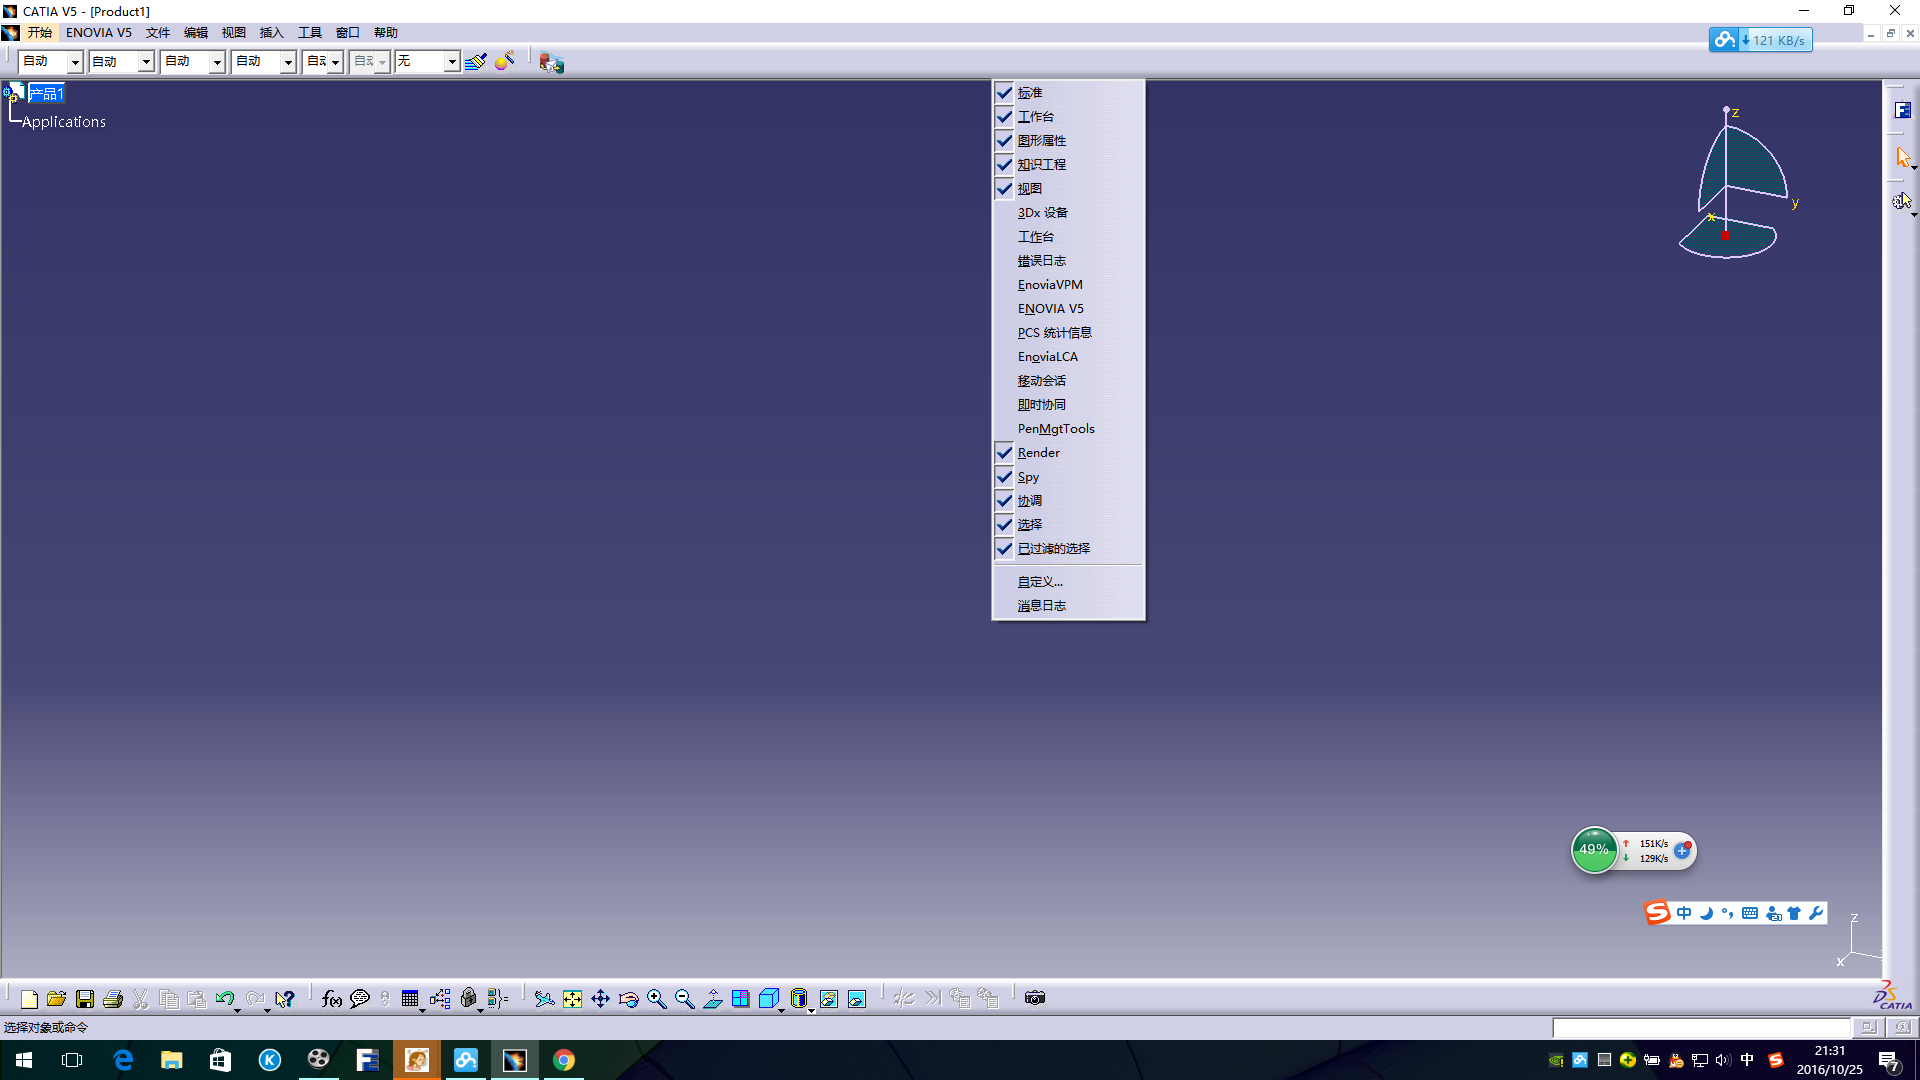Click the Capture camera icon
Image resolution: width=1920 pixels, height=1080 pixels.
click(1035, 998)
